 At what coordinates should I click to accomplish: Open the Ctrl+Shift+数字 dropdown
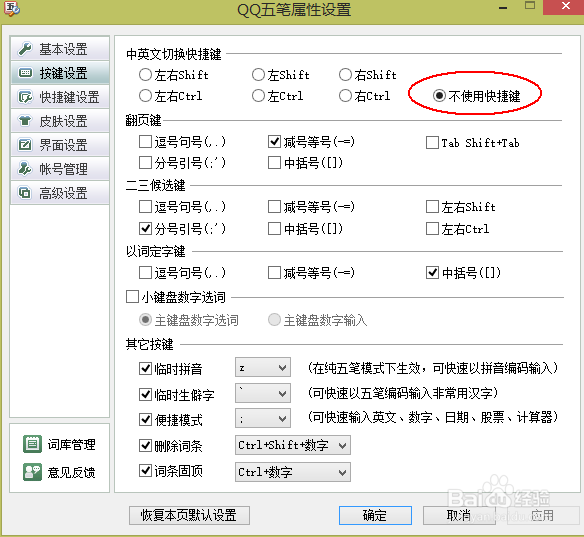[x=293, y=445]
